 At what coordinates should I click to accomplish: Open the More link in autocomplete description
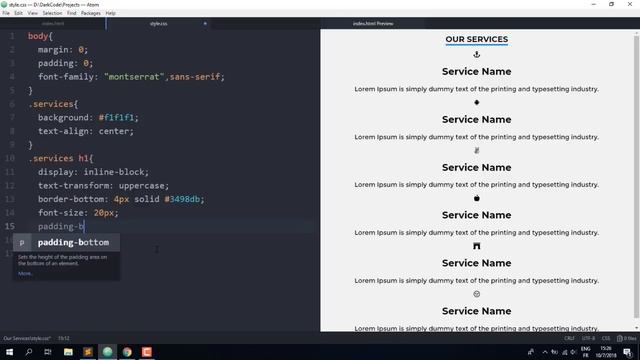tap(25, 273)
